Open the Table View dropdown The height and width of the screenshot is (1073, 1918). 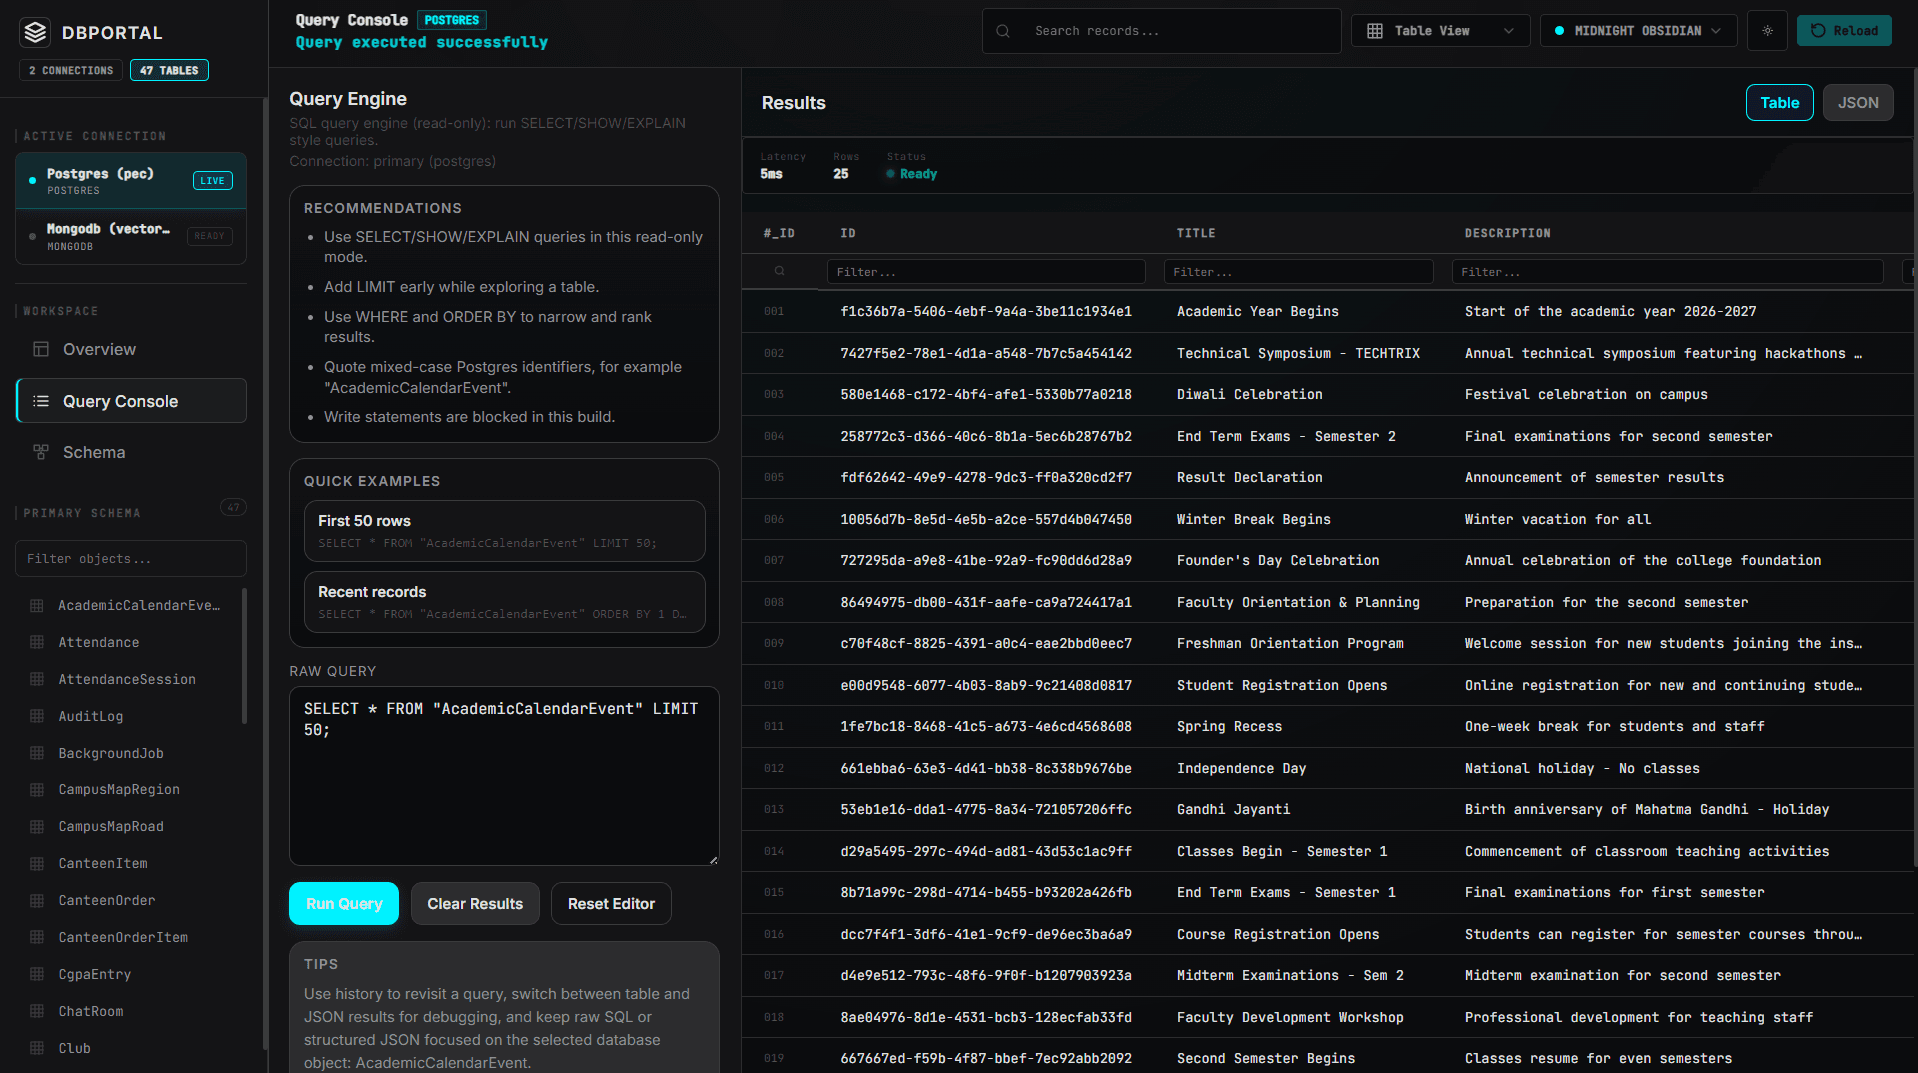point(1440,31)
